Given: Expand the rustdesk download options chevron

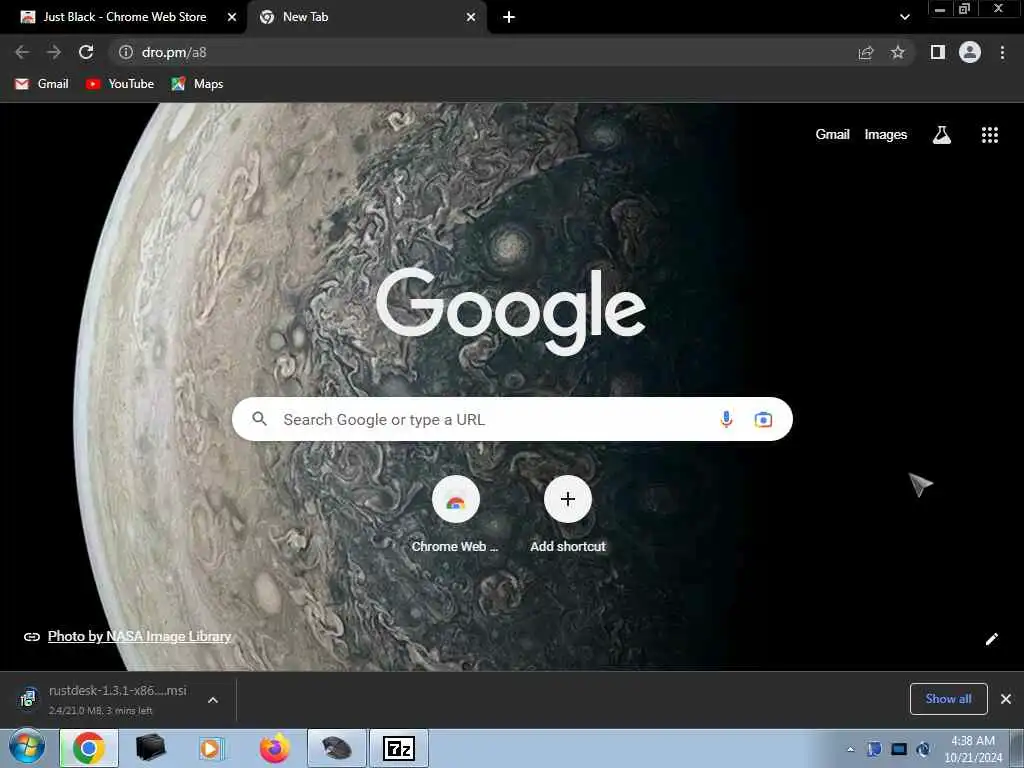Looking at the screenshot, I should pyautogui.click(x=213, y=700).
